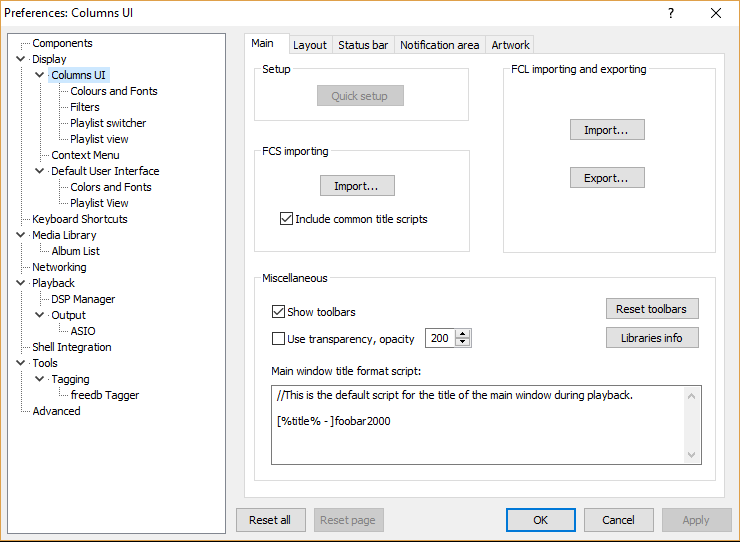The image size is (740, 542).
Task: Disable the Show toolbars checkbox
Action: click(279, 312)
